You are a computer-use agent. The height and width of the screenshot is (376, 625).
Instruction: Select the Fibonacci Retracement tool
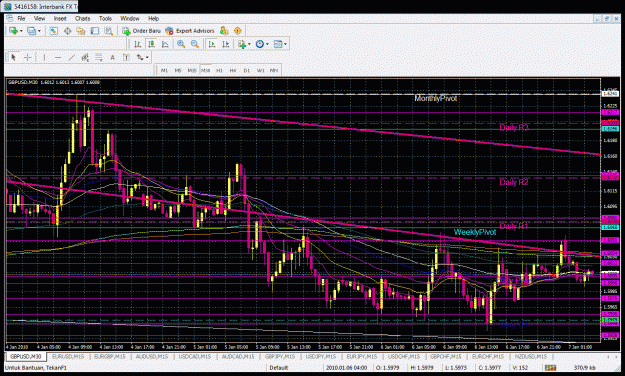98,57
